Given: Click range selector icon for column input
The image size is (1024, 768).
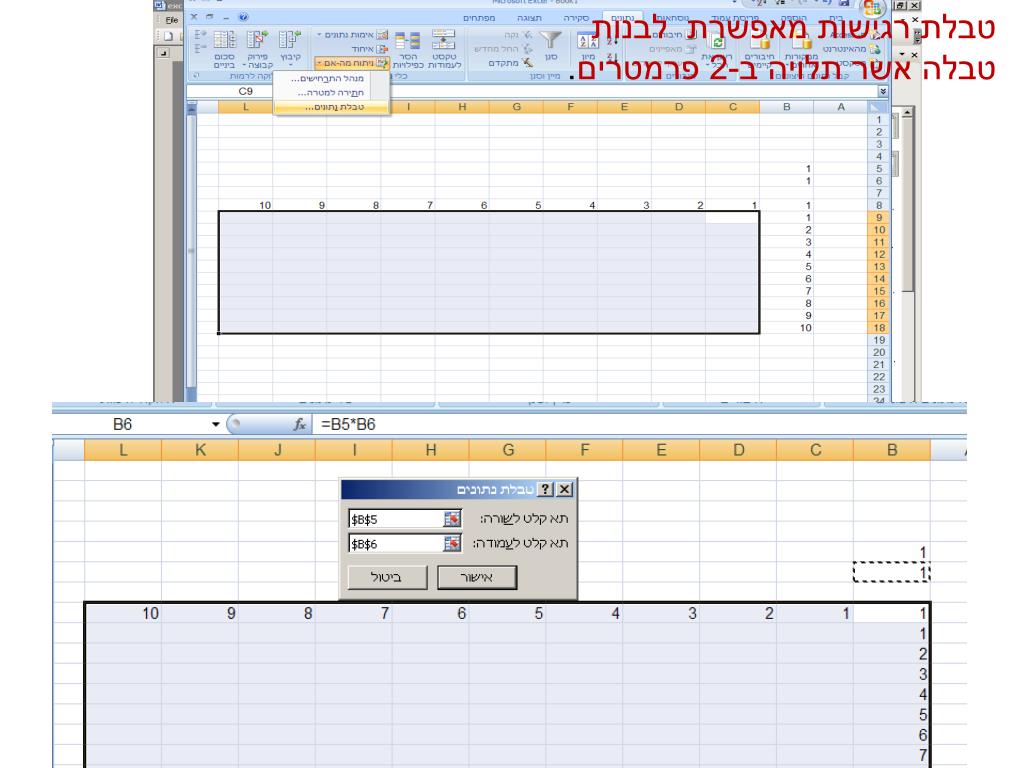Looking at the screenshot, I should (451, 543).
